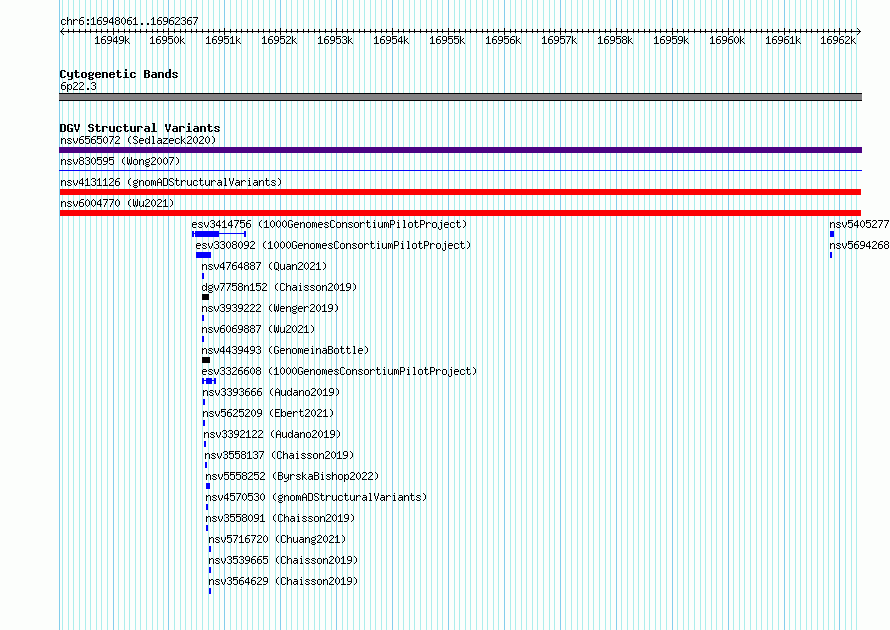Screen dimensions: 890x630
Task: Click the esv3308092 (1000GenomesConsortiumPilotProject) label
Action: tap(333, 245)
